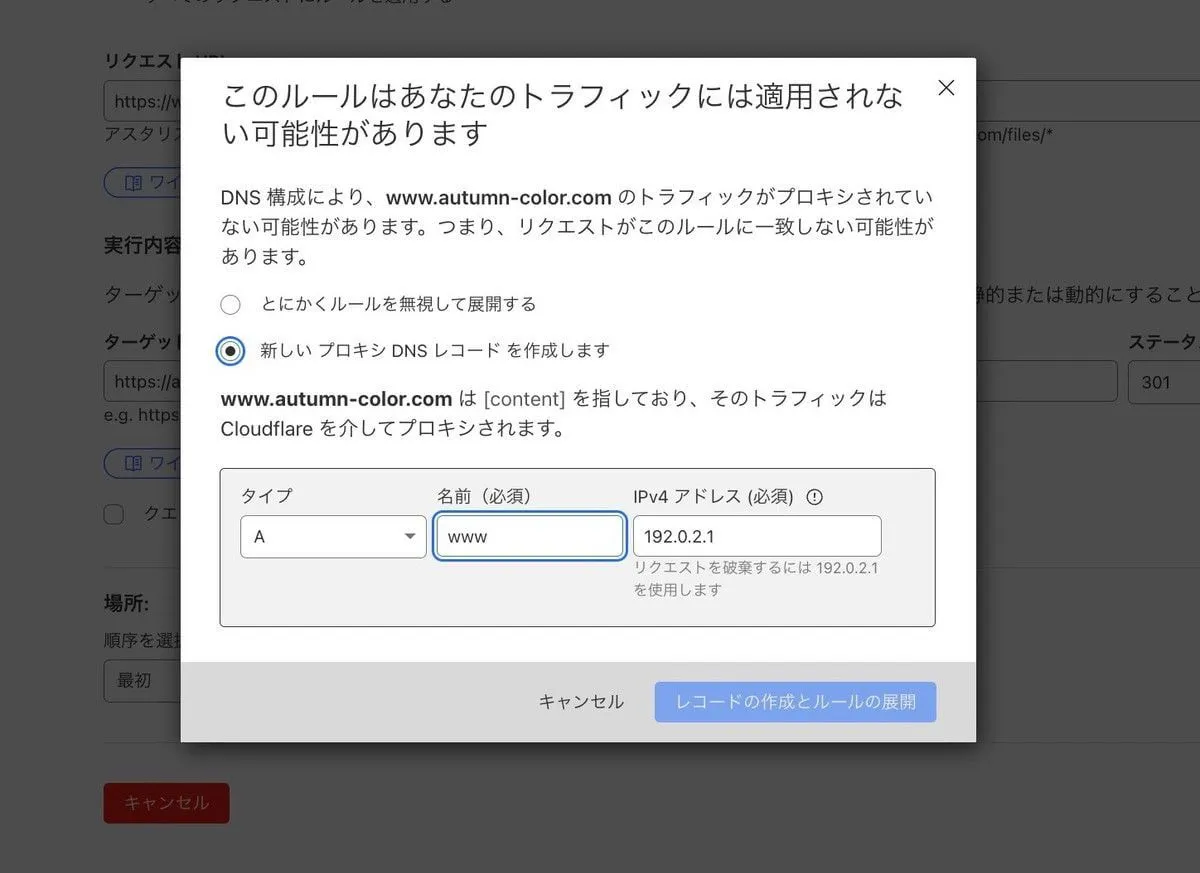1200x873 pixels.
Task: Toggle the クエリ checkbox behind the dialog
Action: [114, 514]
